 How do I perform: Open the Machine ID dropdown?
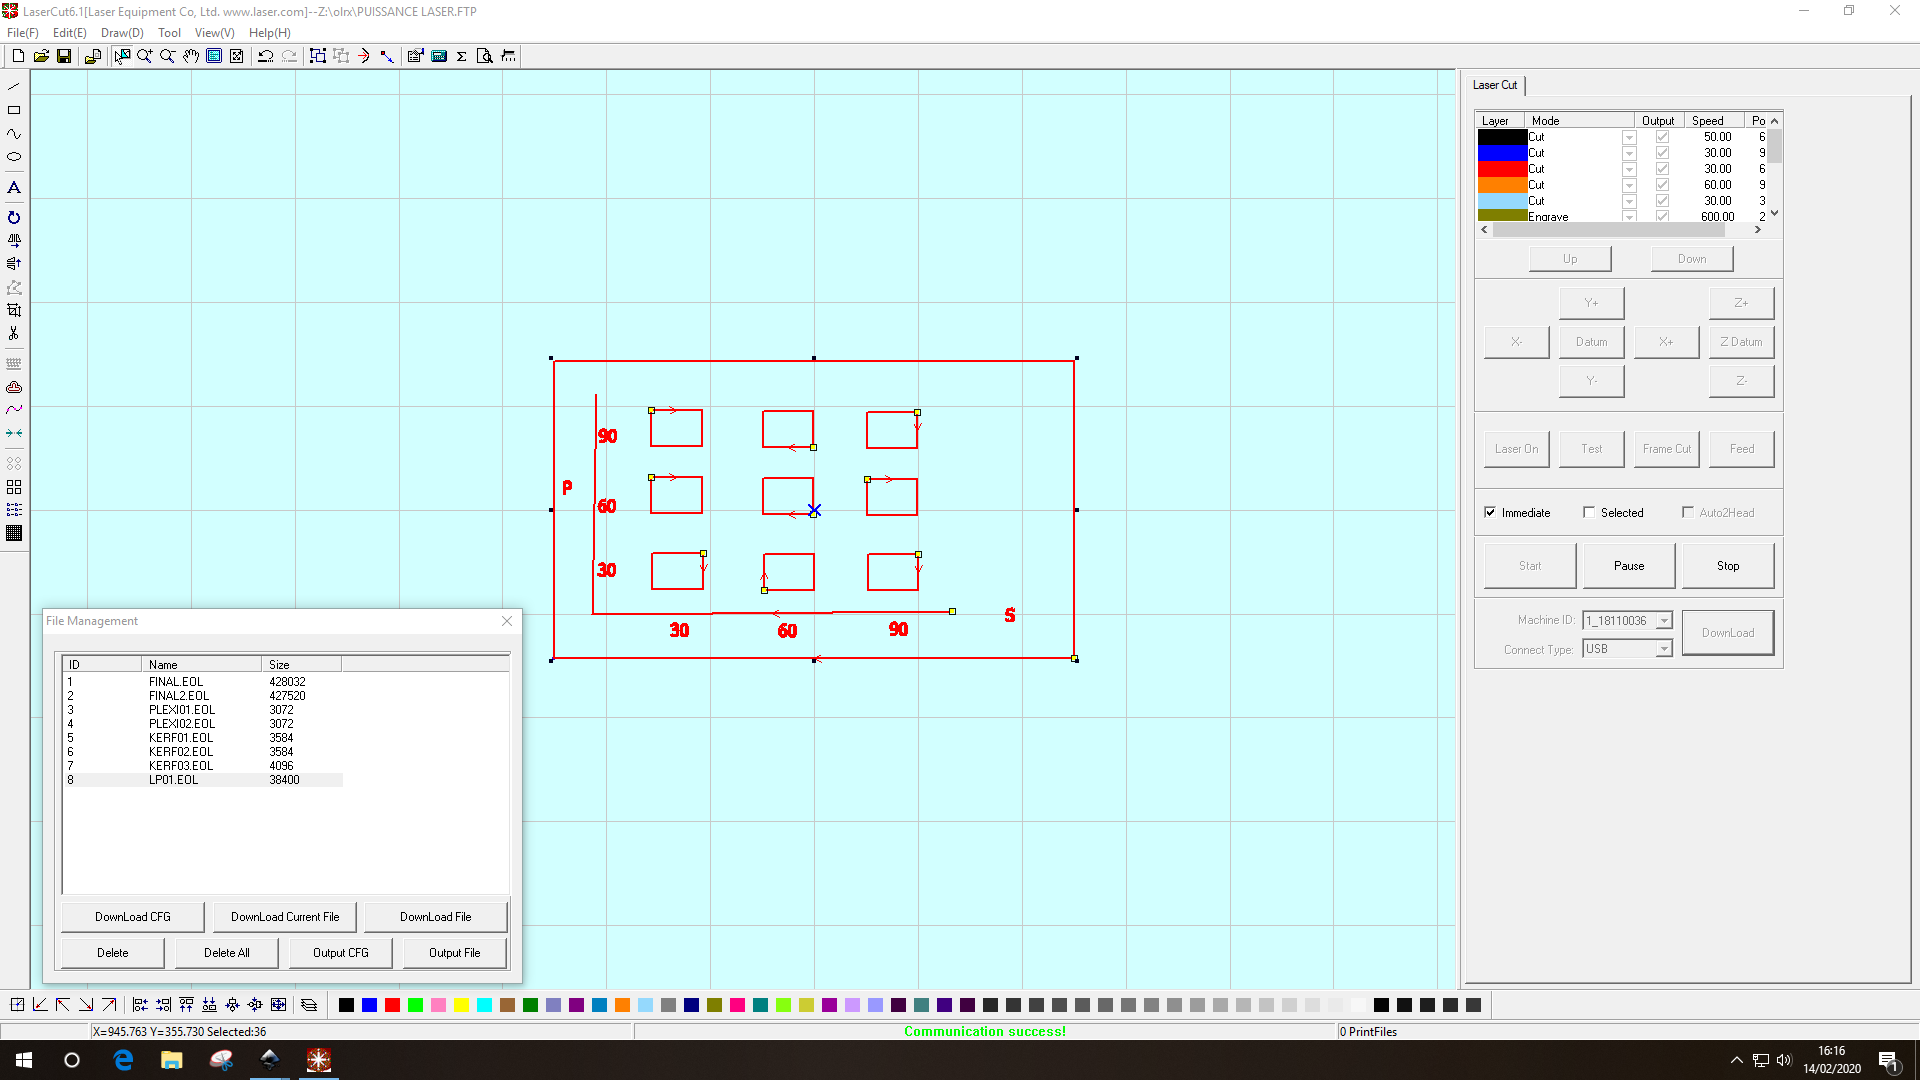1664,621
